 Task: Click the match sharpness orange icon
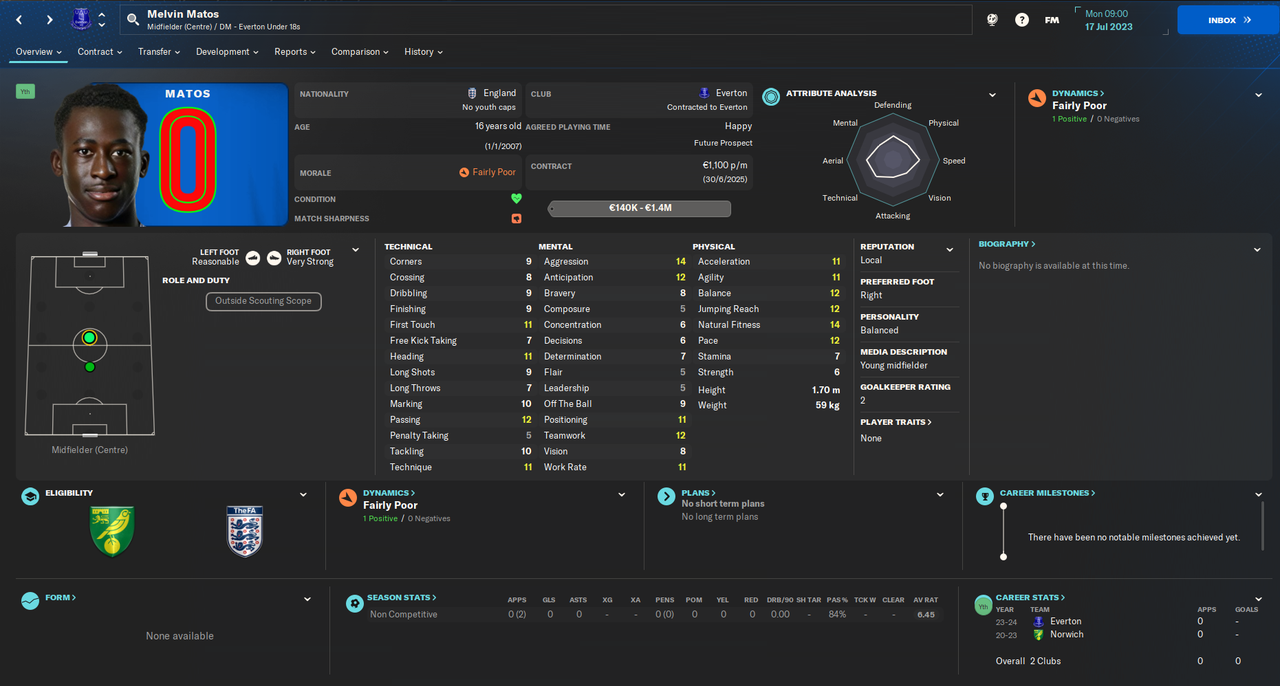516,218
